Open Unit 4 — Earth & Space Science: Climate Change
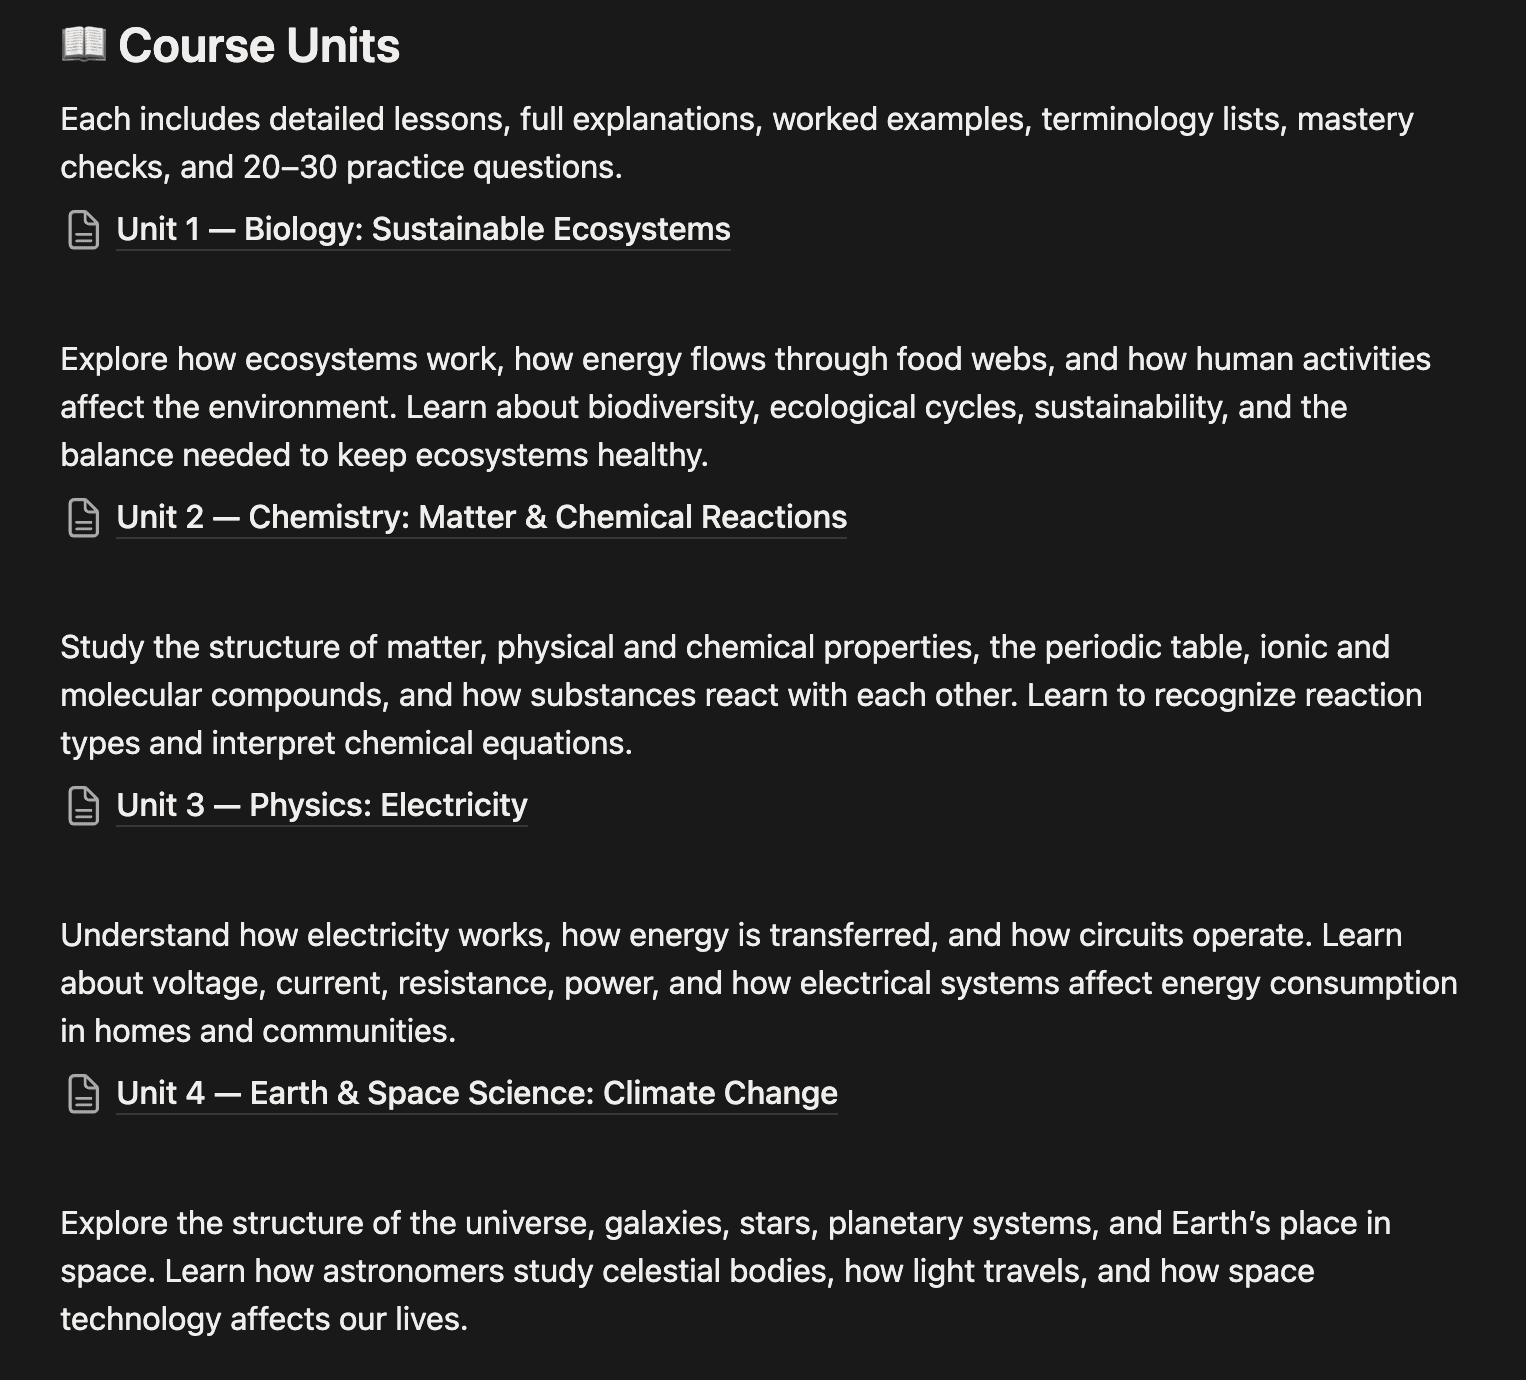 coord(476,1093)
